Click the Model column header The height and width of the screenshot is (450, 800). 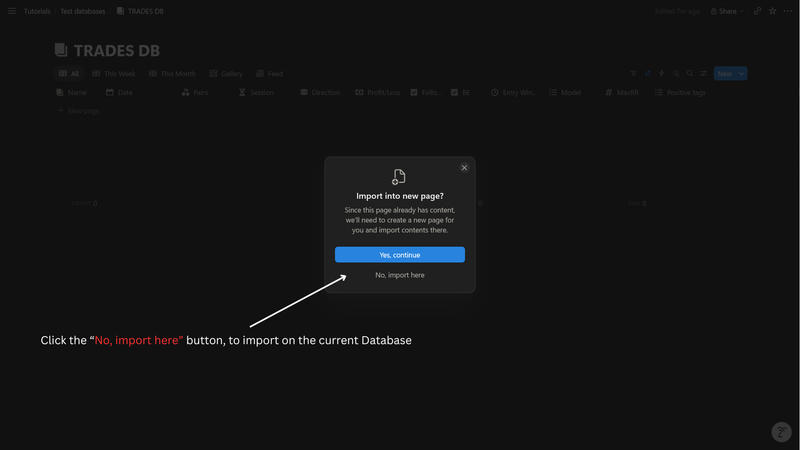click(565, 92)
